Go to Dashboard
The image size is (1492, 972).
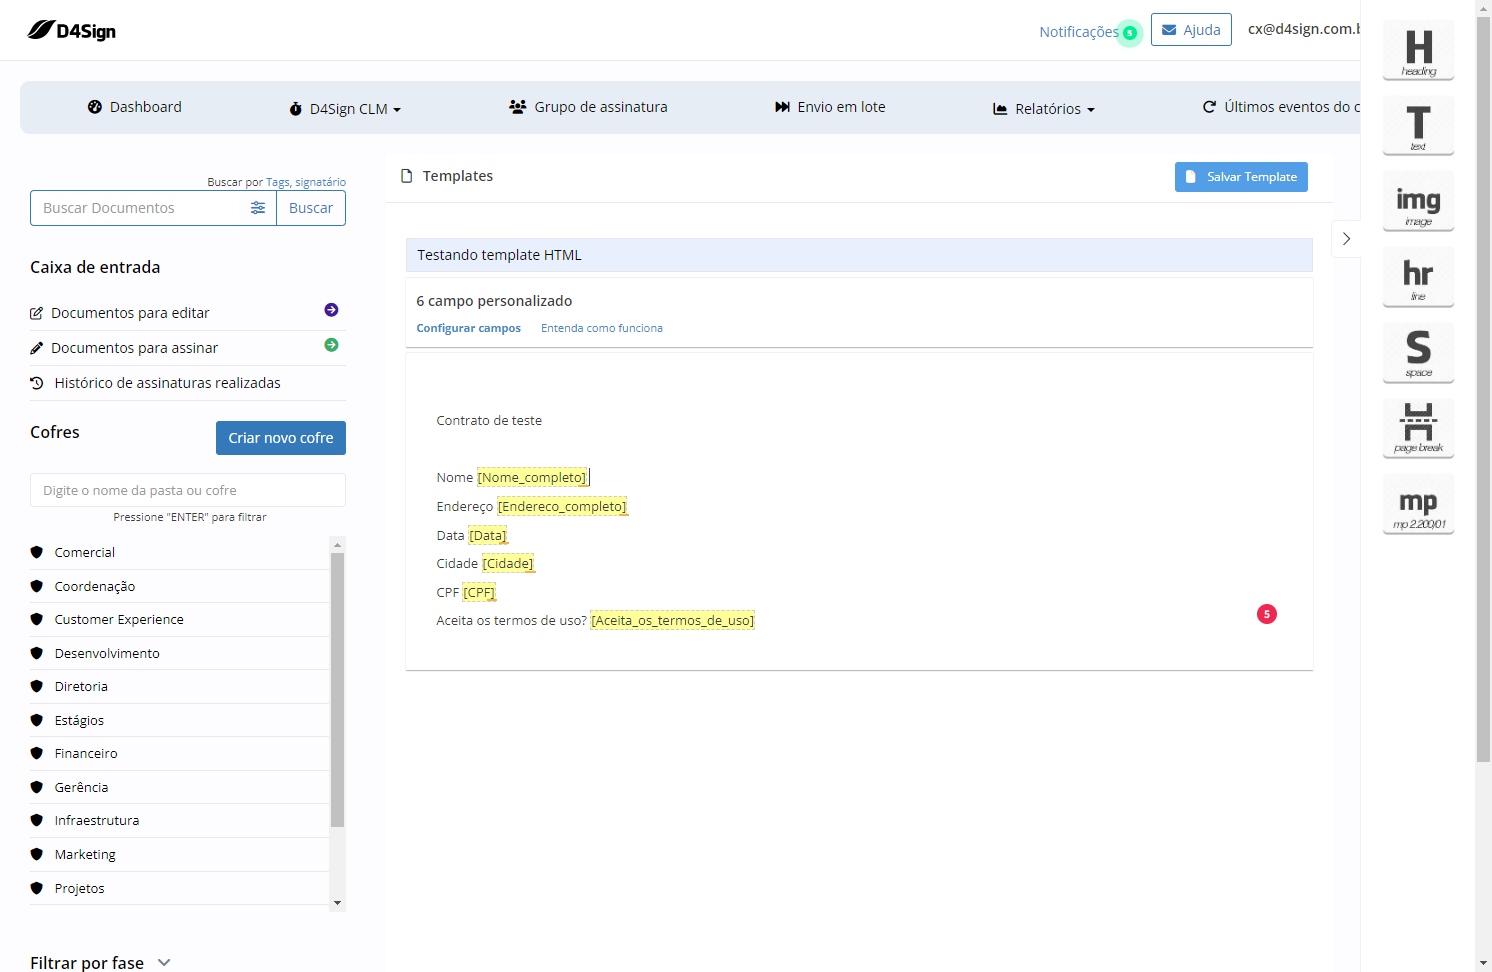(135, 107)
